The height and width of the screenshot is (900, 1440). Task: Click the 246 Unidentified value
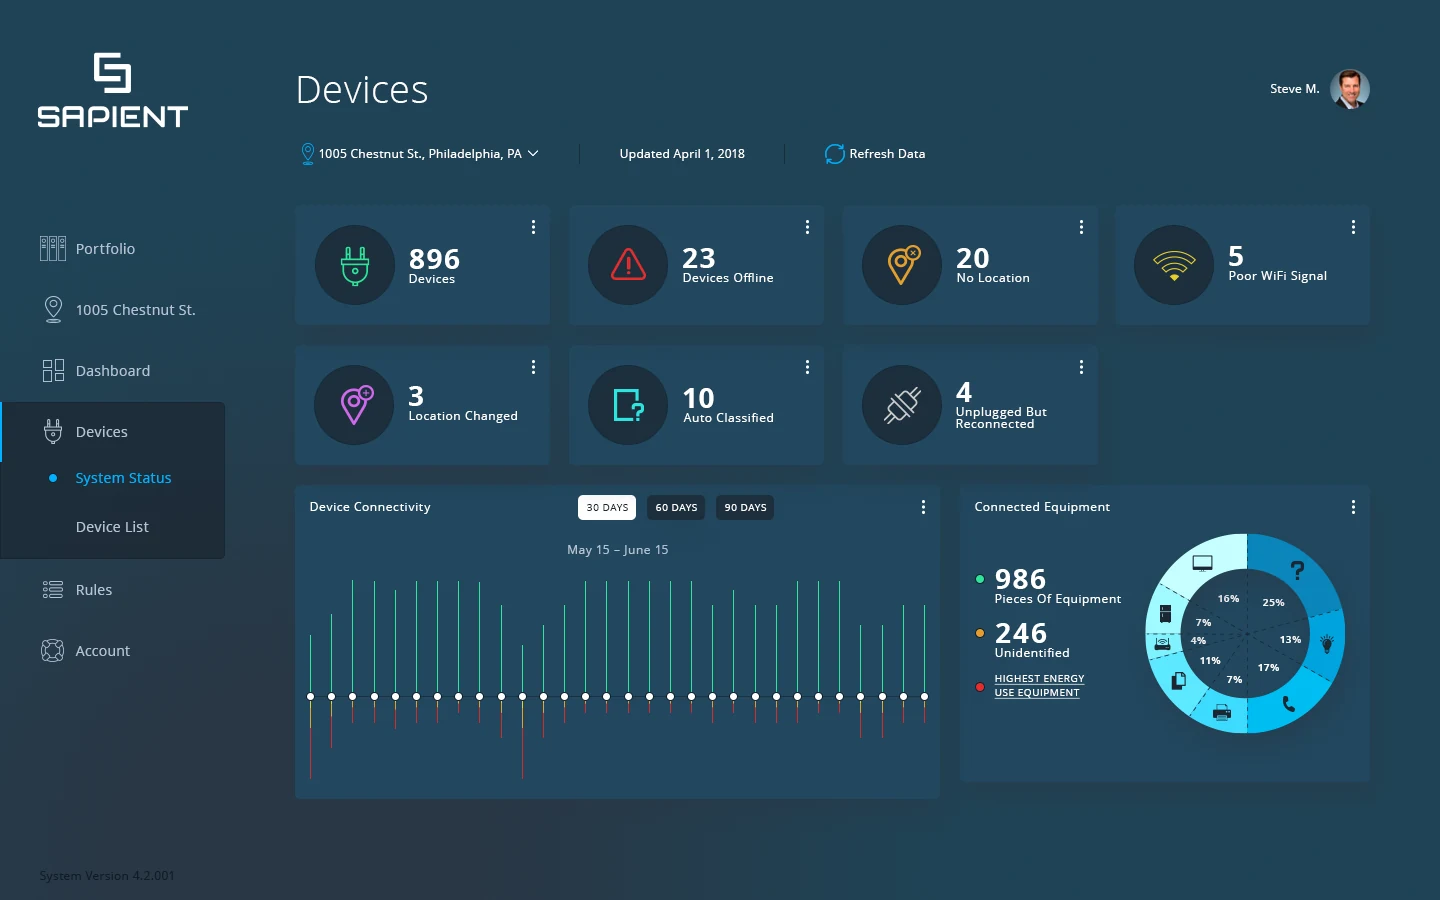tap(1020, 633)
